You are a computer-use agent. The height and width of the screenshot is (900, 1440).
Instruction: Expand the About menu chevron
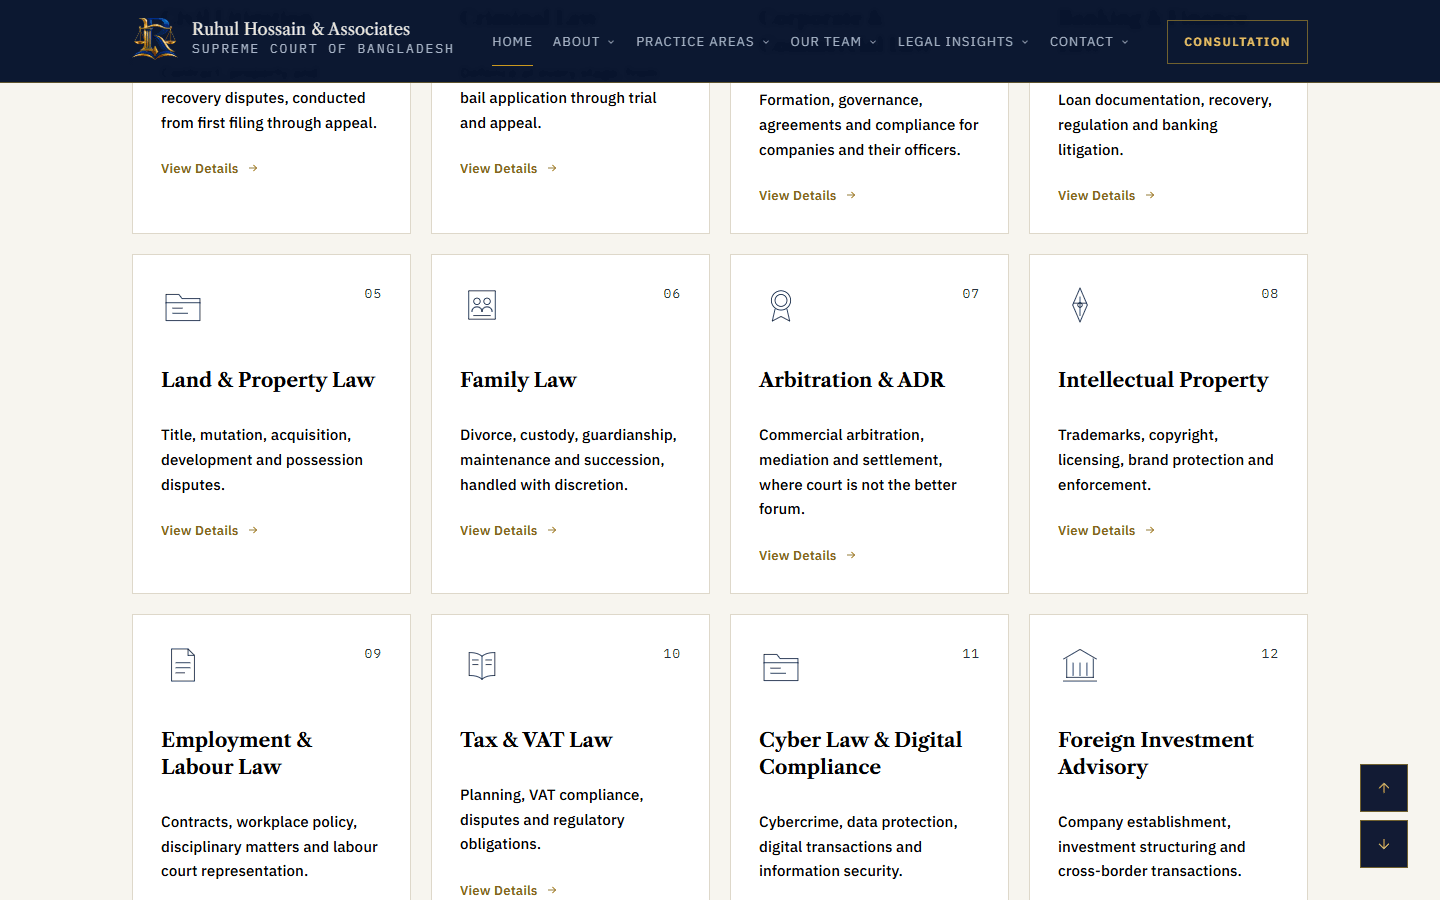(x=611, y=42)
